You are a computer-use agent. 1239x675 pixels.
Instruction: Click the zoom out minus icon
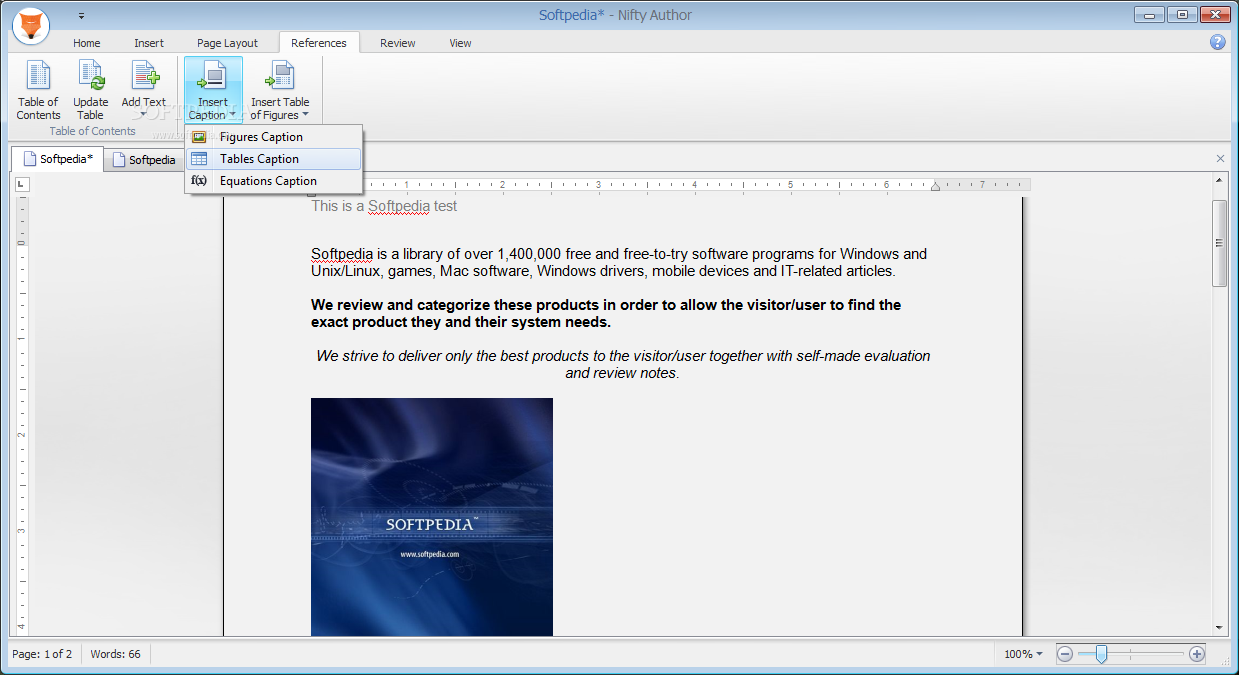point(1065,654)
